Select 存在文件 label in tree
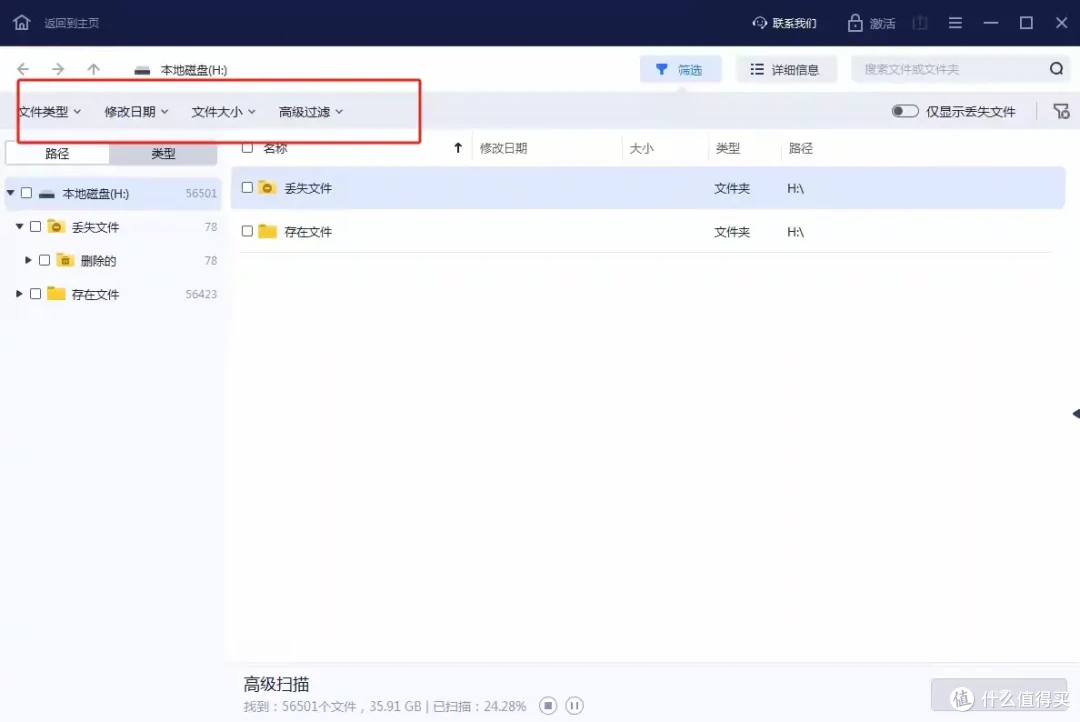The image size is (1080, 722). point(96,294)
